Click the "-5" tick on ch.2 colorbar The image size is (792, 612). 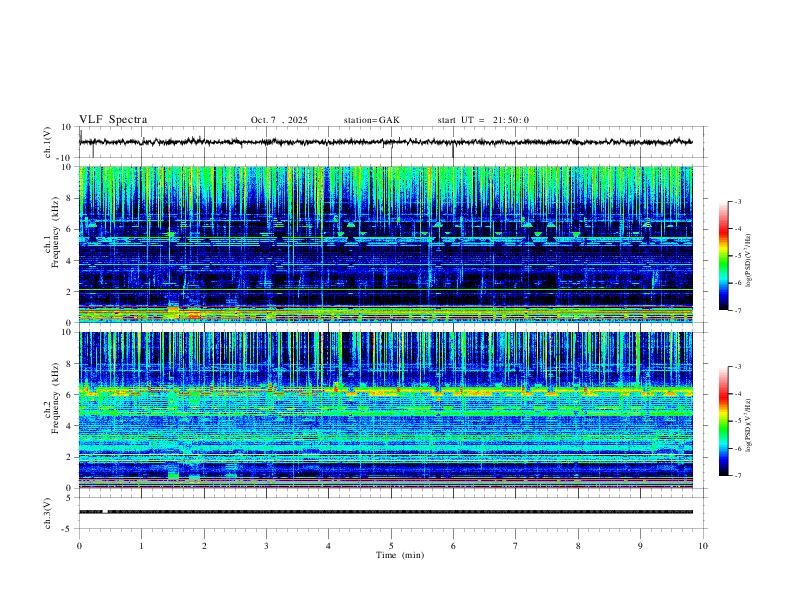[738, 421]
